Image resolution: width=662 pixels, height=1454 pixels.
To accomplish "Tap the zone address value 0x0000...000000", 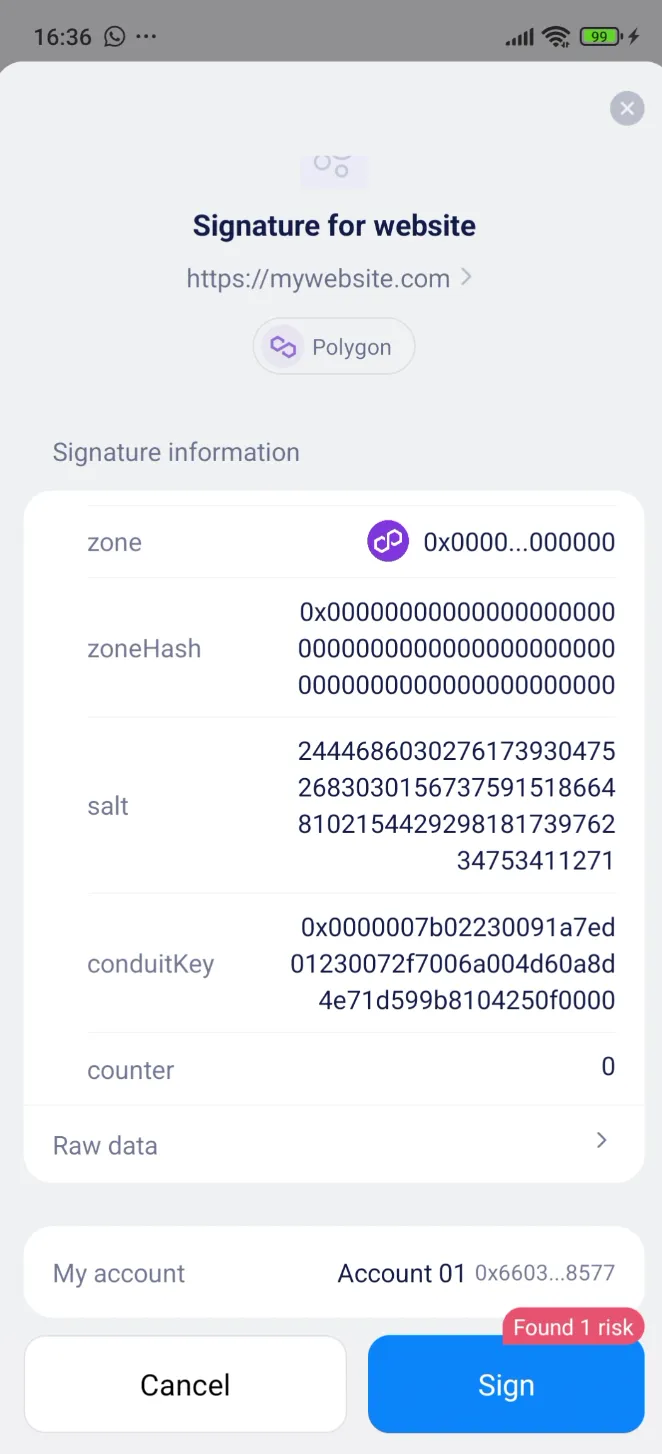I will pos(517,541).
